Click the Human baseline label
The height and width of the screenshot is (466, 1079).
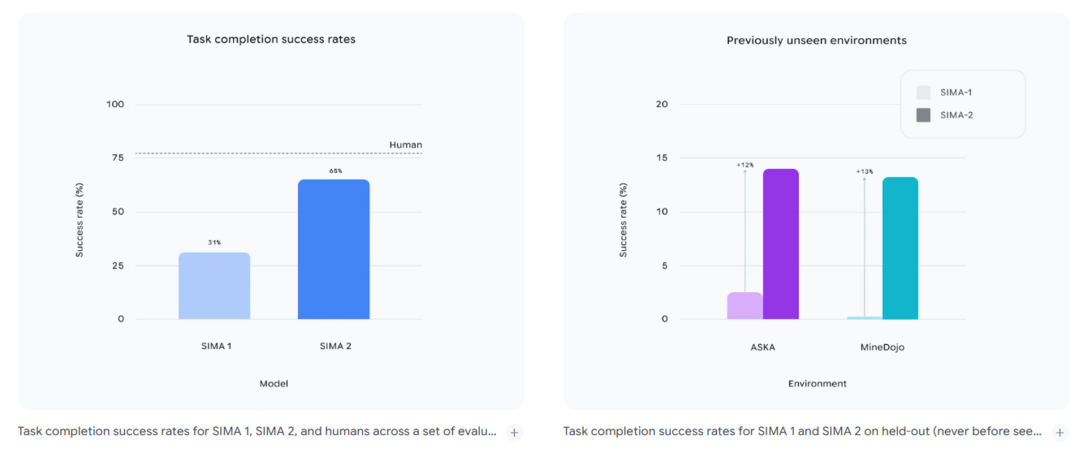[x=405, y=145]
